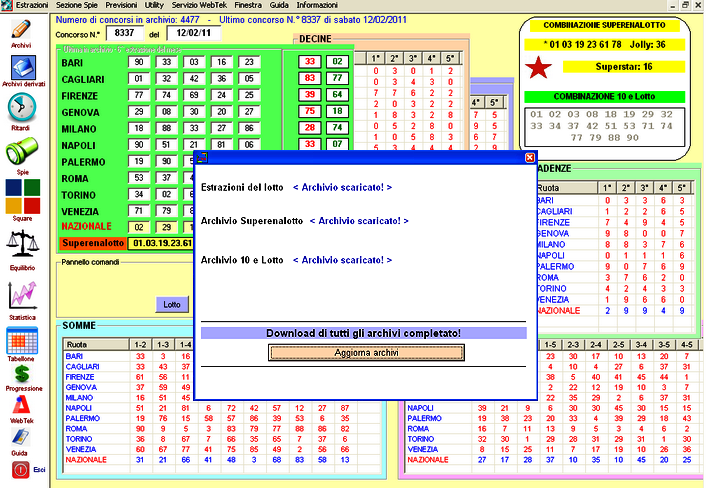Click TORINO row in CADENZE table
The height and width of the screenshot is (488, 706).
[615, 289]
